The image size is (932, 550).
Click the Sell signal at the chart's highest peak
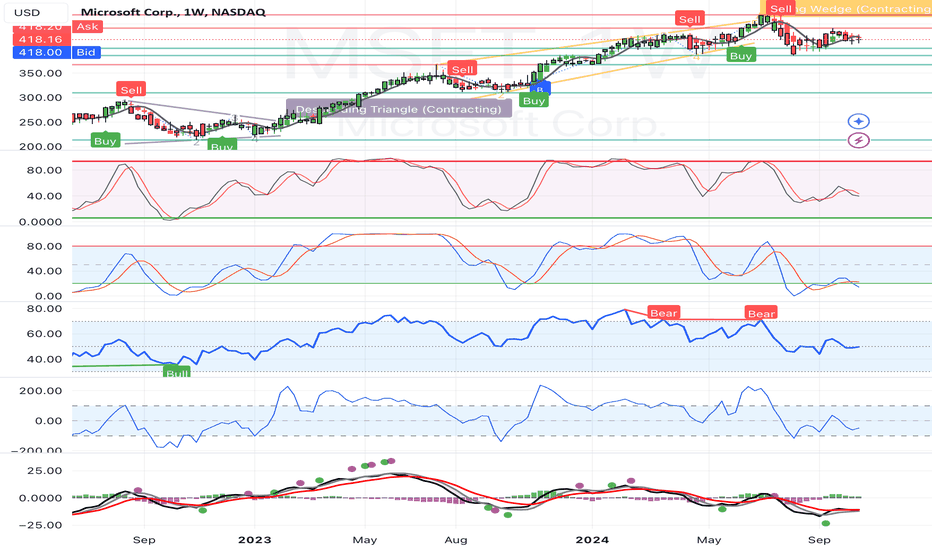coord(780,8)
